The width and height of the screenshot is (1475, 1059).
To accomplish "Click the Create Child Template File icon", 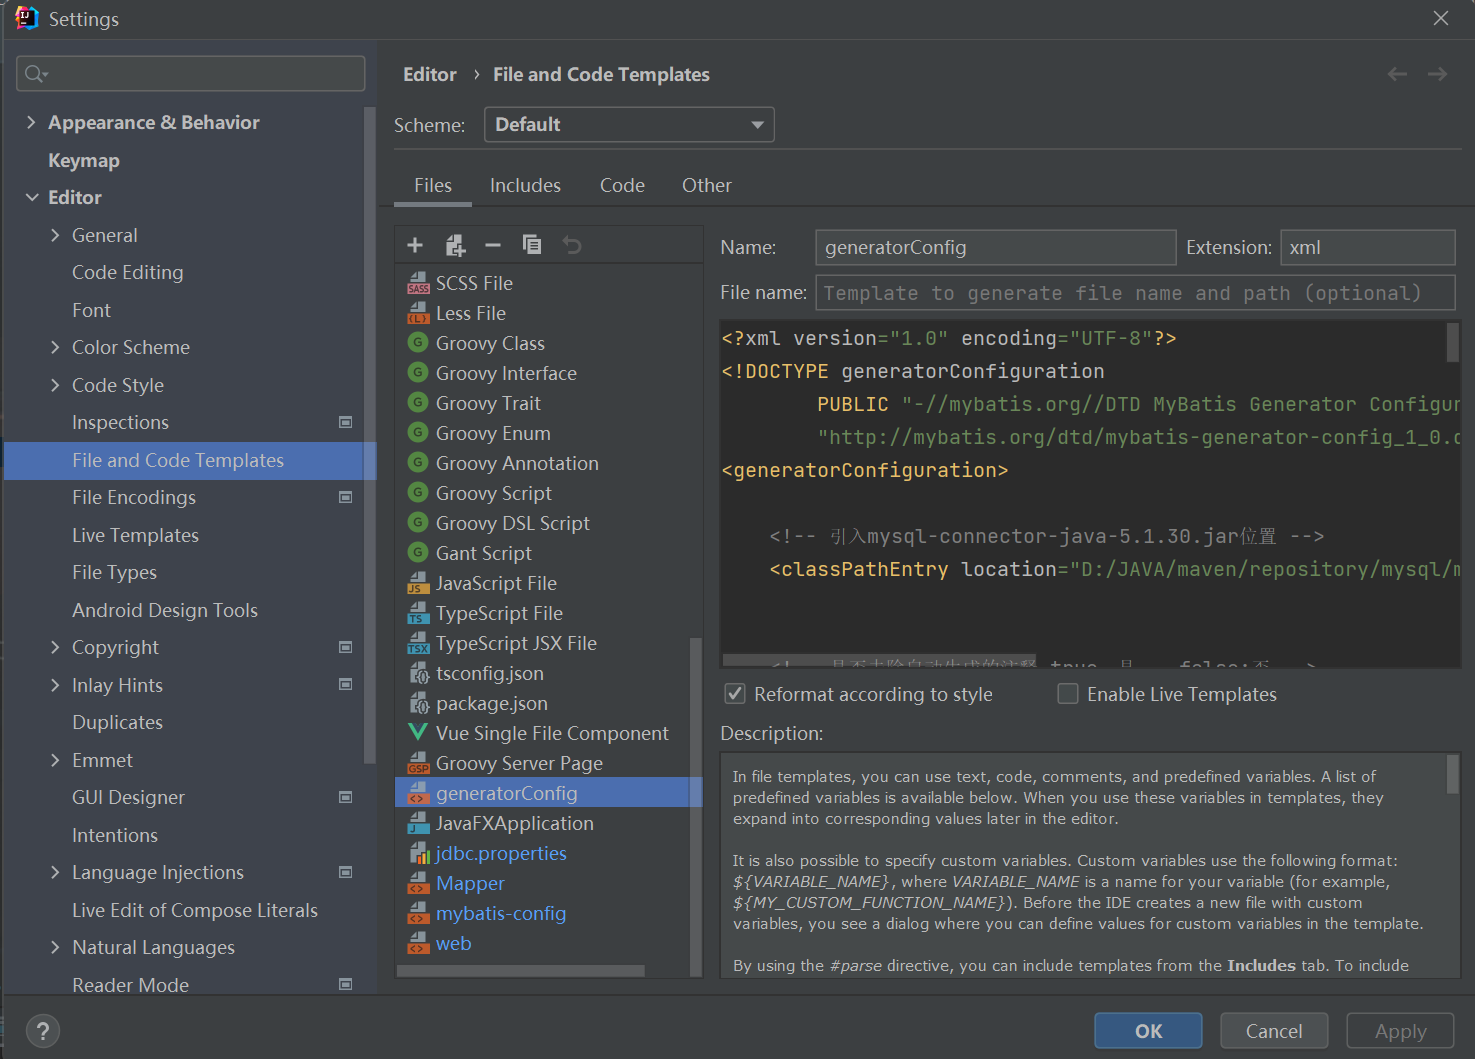I will (455, 245).
